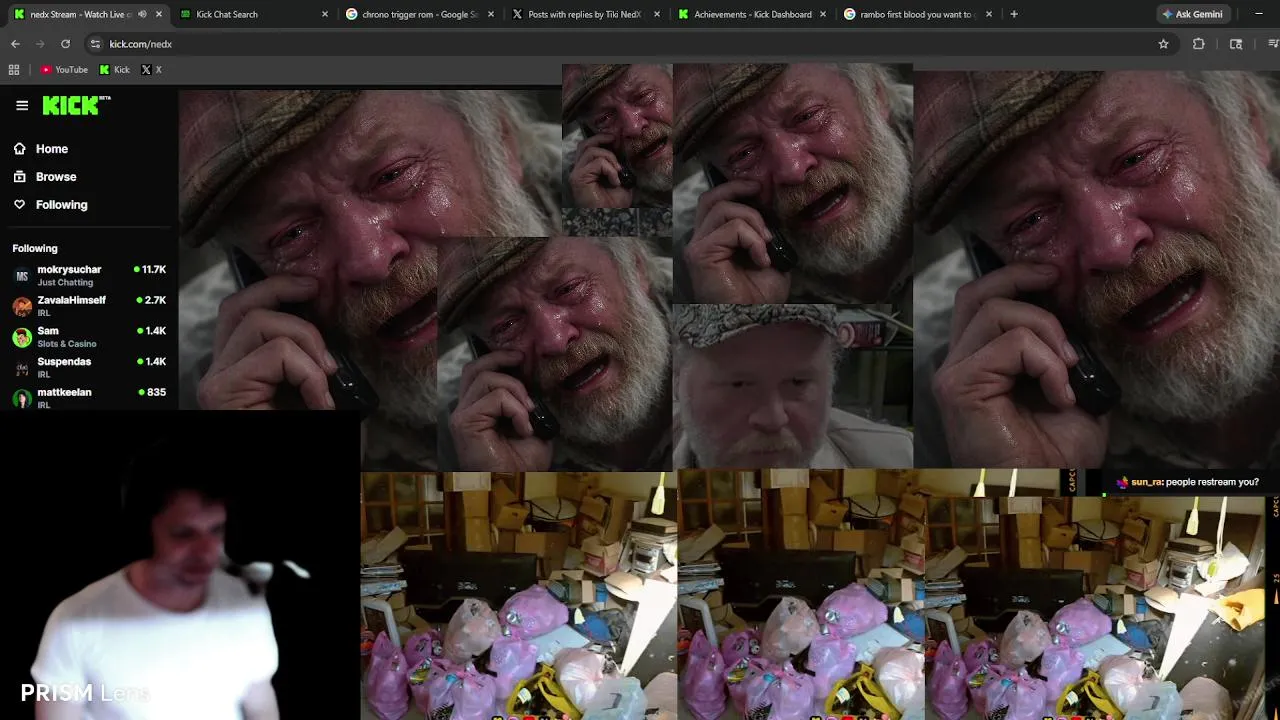Open ZavalaHimself's channel avatar
The image size is (1280, 720).
[22, 307]
